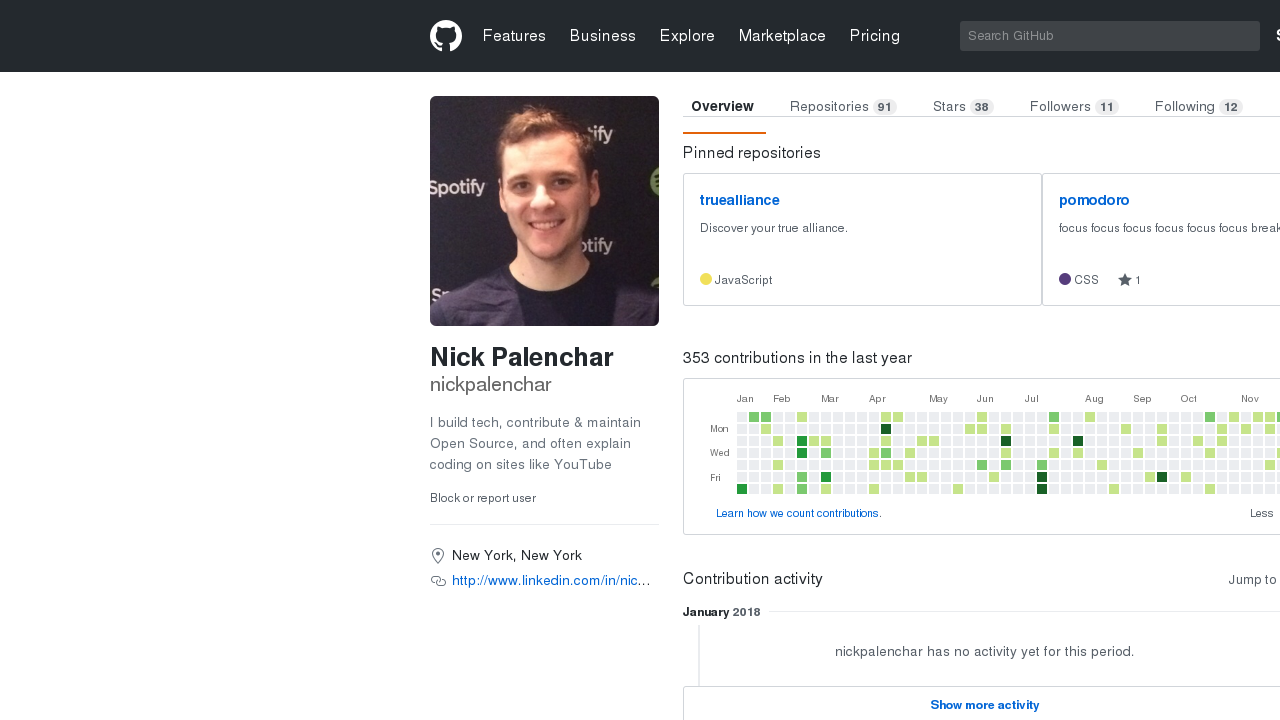Click Show more activity button

point(984,704)
